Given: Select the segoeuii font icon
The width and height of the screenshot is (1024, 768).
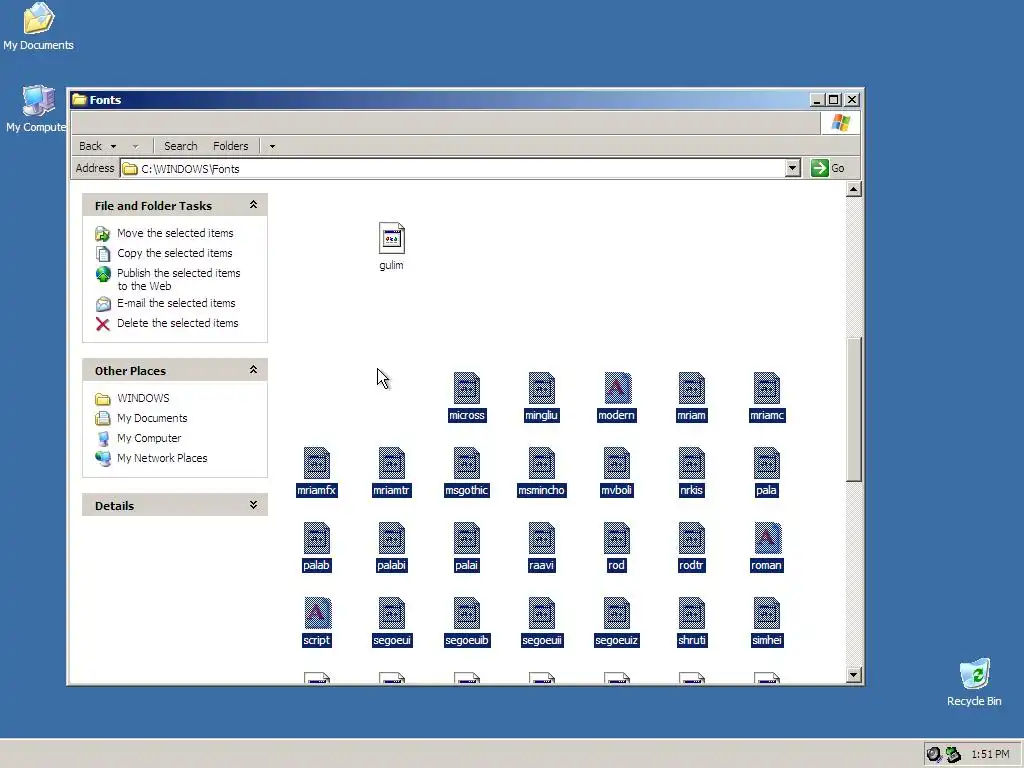Looking at the screenshot, I should tap(541, 613).
